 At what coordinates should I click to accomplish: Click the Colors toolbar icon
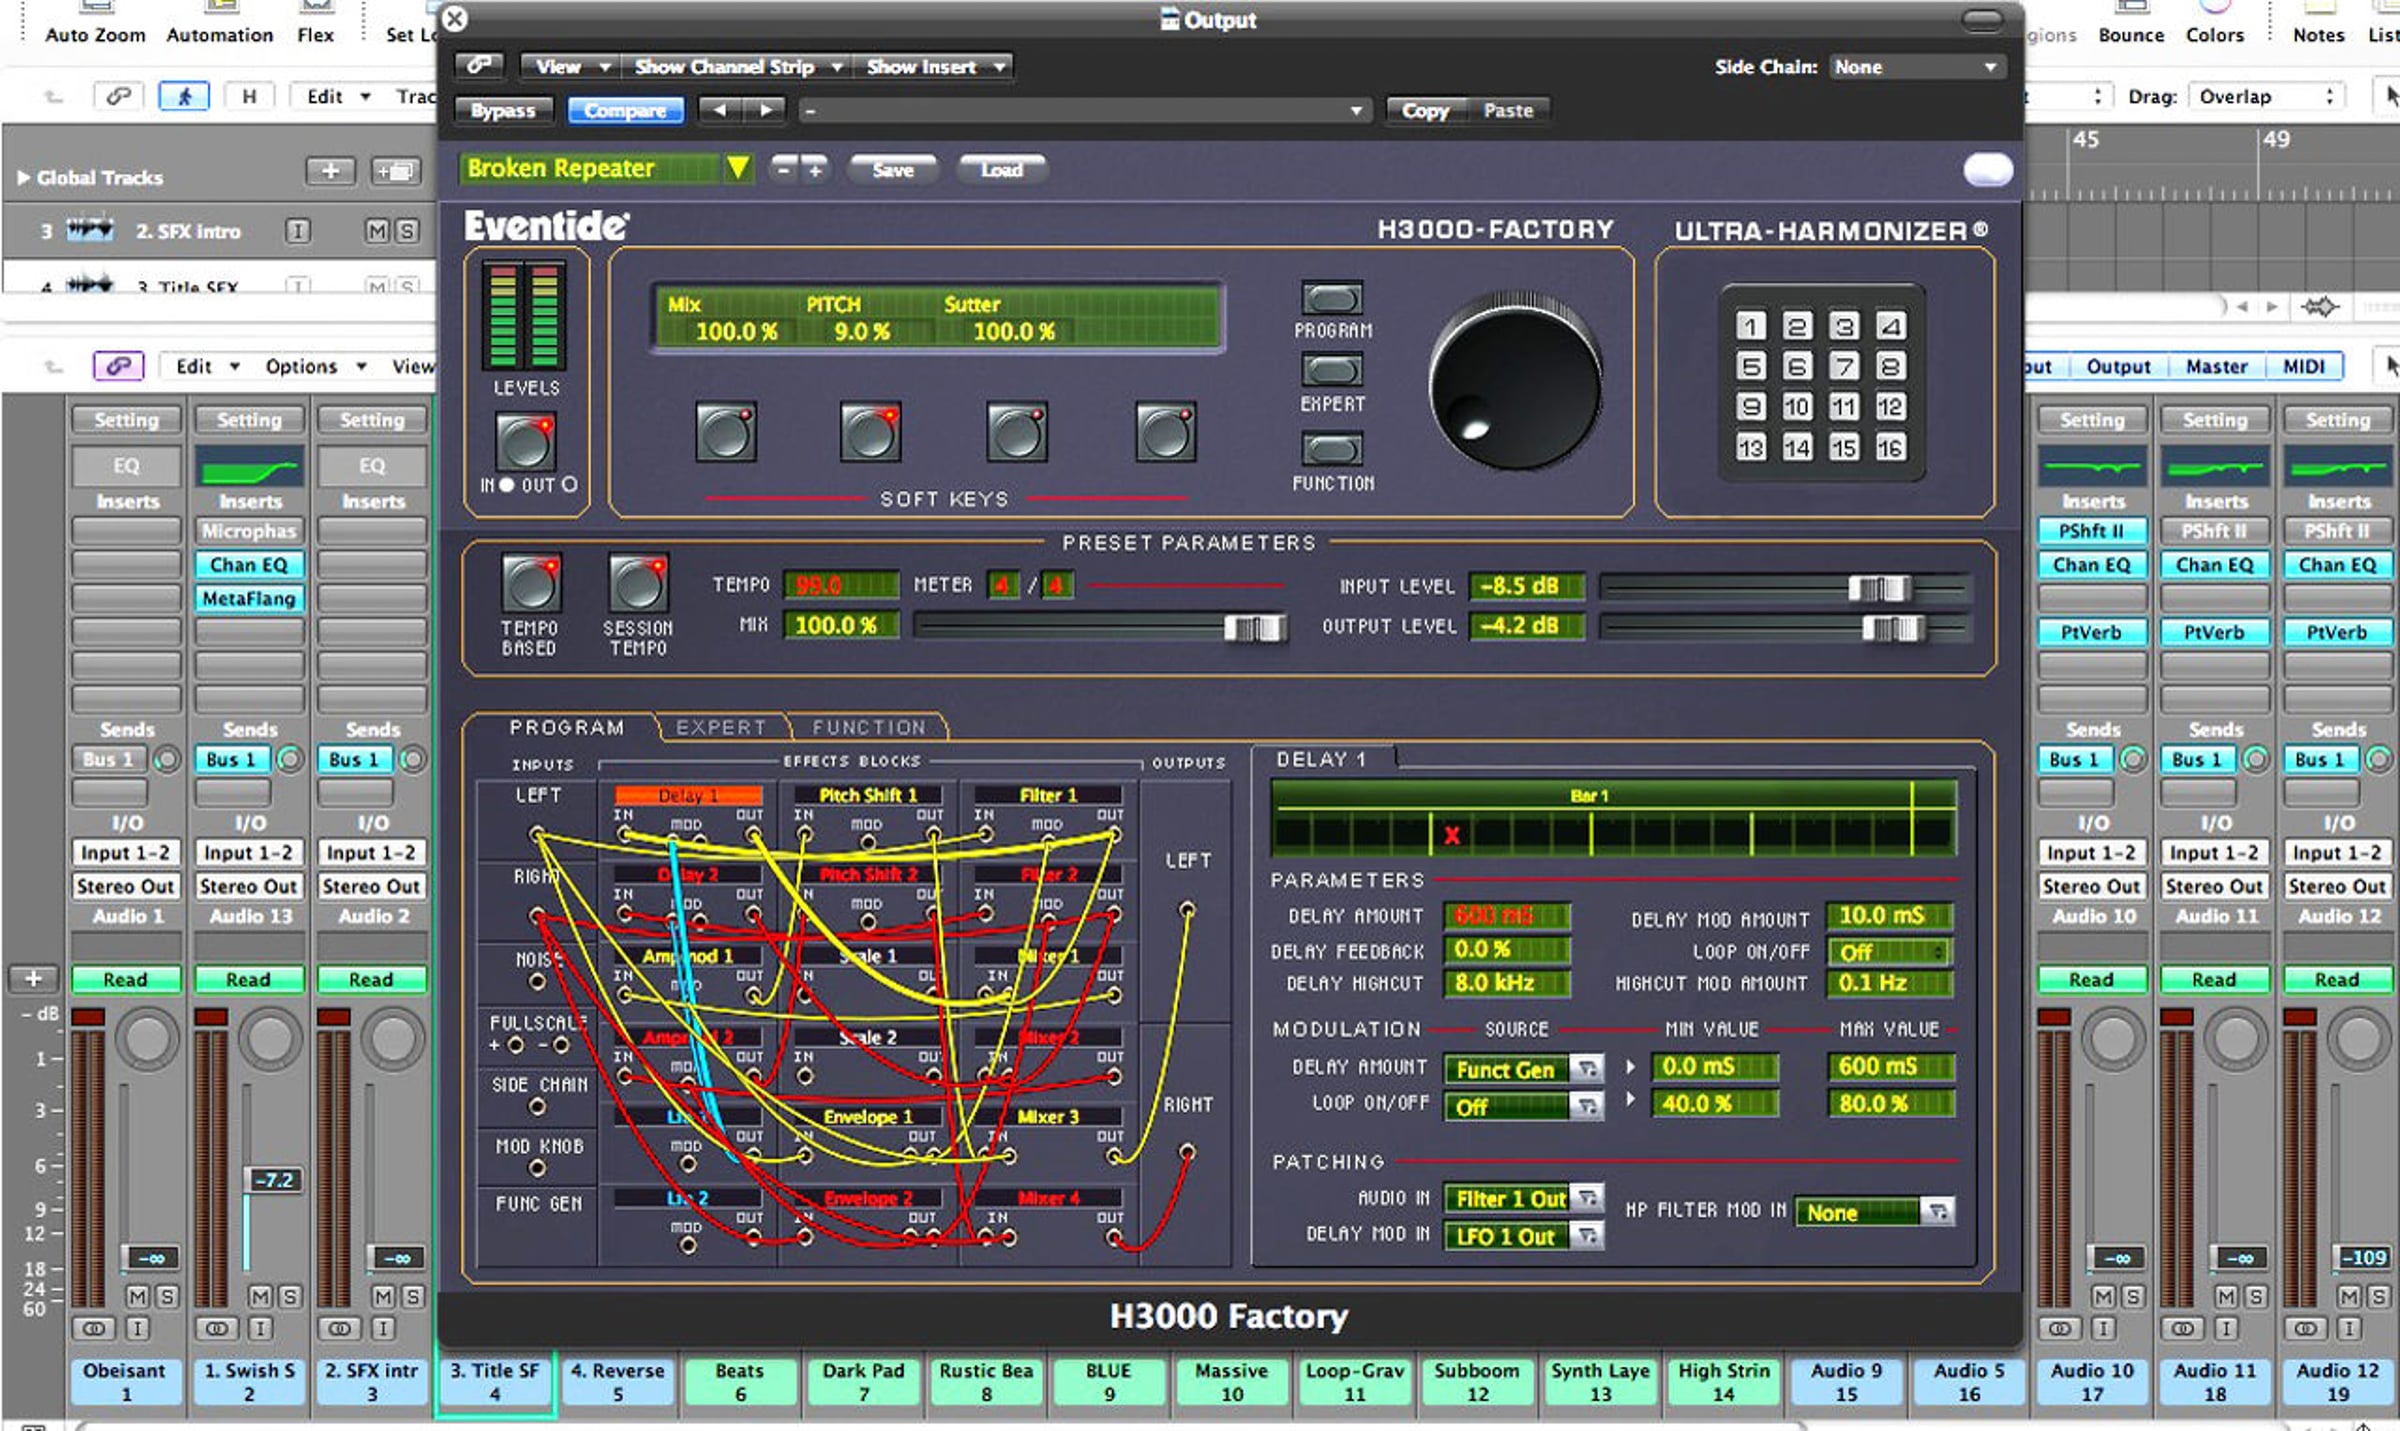click(x=2215, y=8)
